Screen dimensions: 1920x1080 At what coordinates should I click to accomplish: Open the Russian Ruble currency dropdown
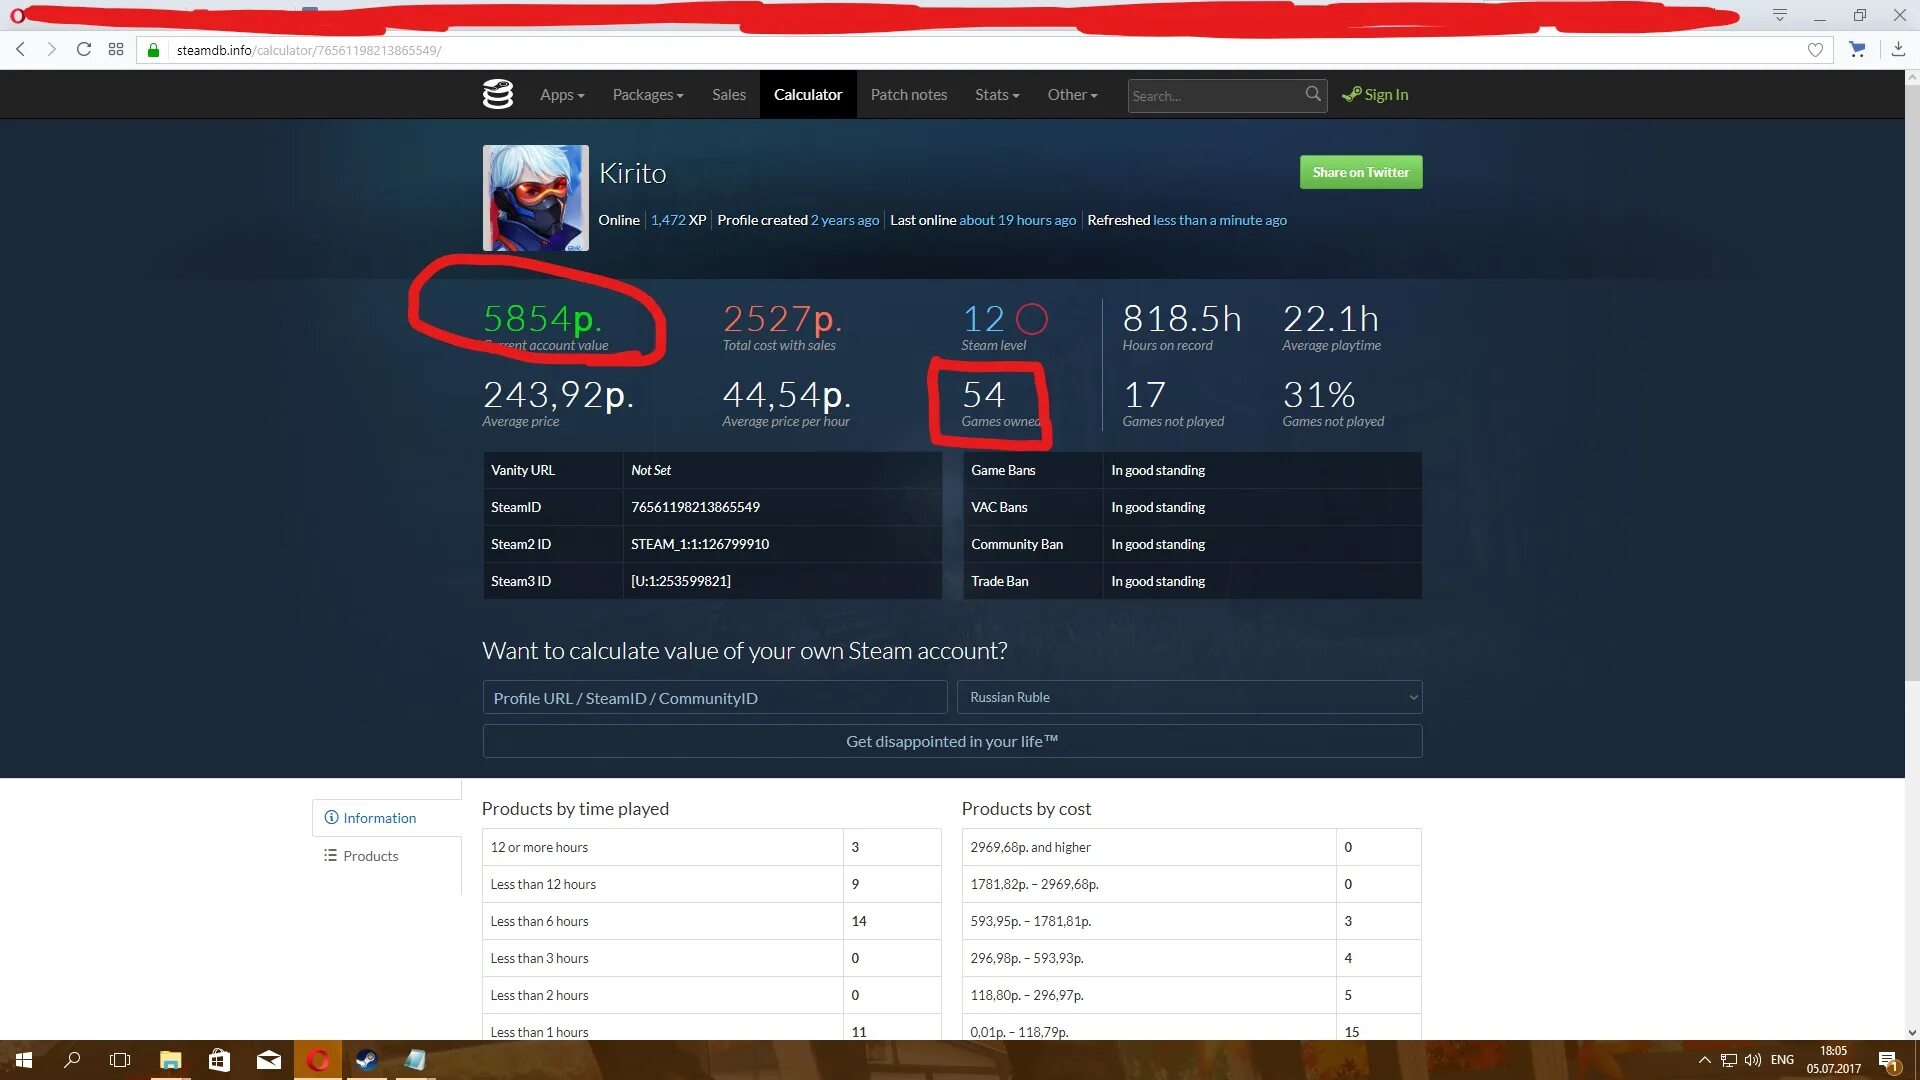[x=1189, y=697]
